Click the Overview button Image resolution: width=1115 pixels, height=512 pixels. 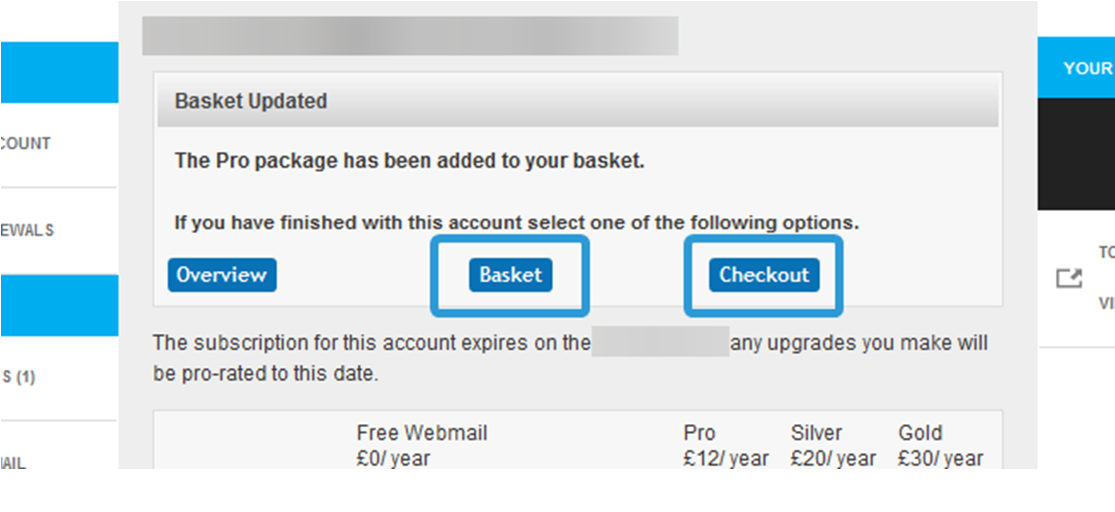click(222, 275)
